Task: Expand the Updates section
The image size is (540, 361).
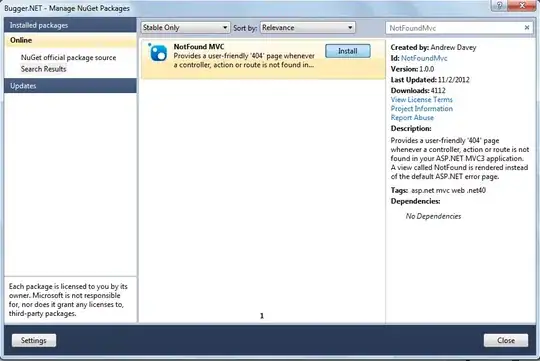Action: click(x=70, y=86)
